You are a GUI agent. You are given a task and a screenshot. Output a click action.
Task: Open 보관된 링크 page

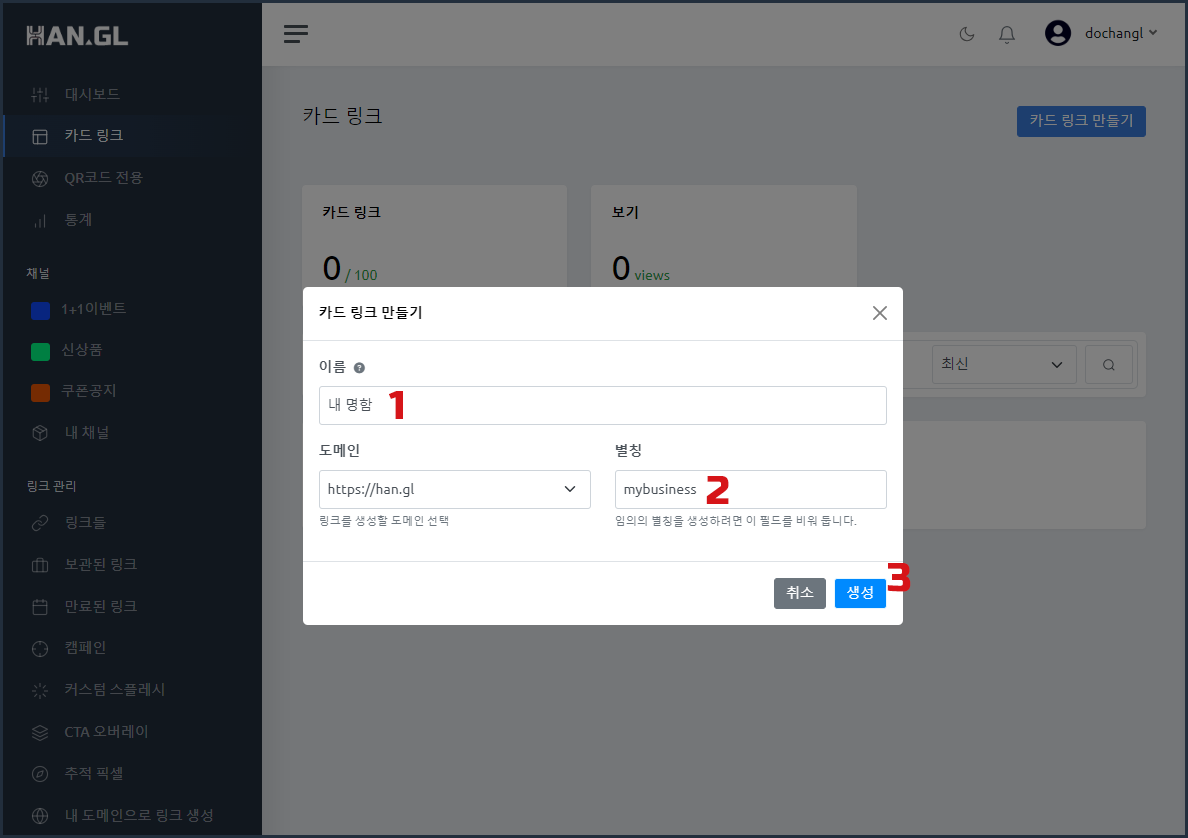click(100, 564)
